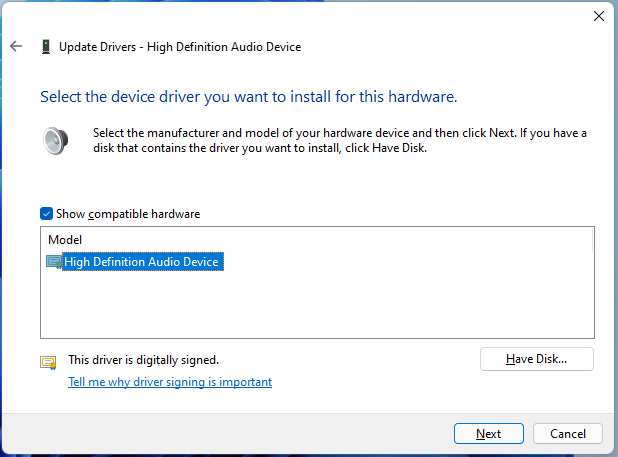Image resolution: width=618 pixels, height=457 pixels.
Task: Click the Model column header
Action: [65, 240]
